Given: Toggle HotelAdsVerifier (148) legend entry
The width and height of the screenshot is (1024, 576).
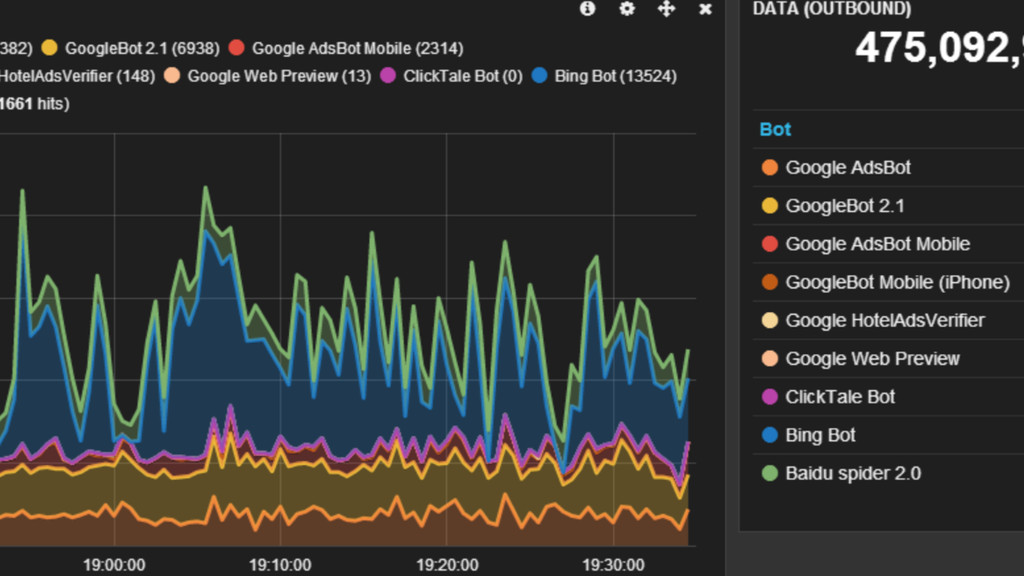Looking at the screenshot, I should [x=78, y=76].
